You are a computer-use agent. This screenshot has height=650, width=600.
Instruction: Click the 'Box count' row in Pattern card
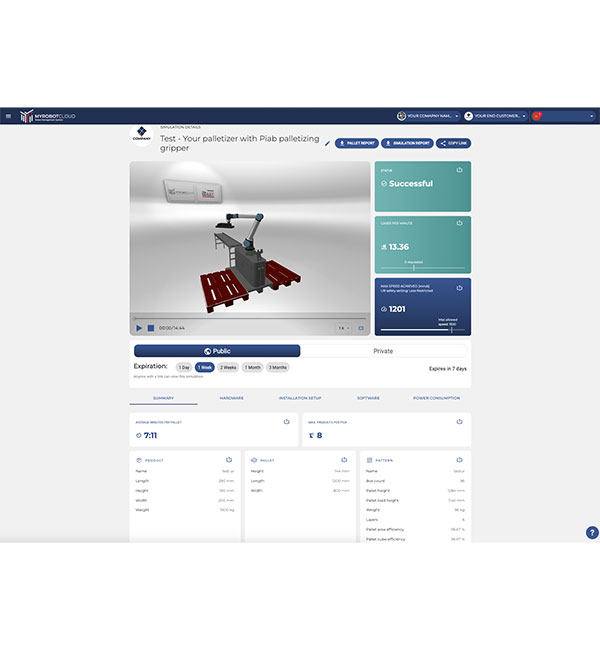415,481
